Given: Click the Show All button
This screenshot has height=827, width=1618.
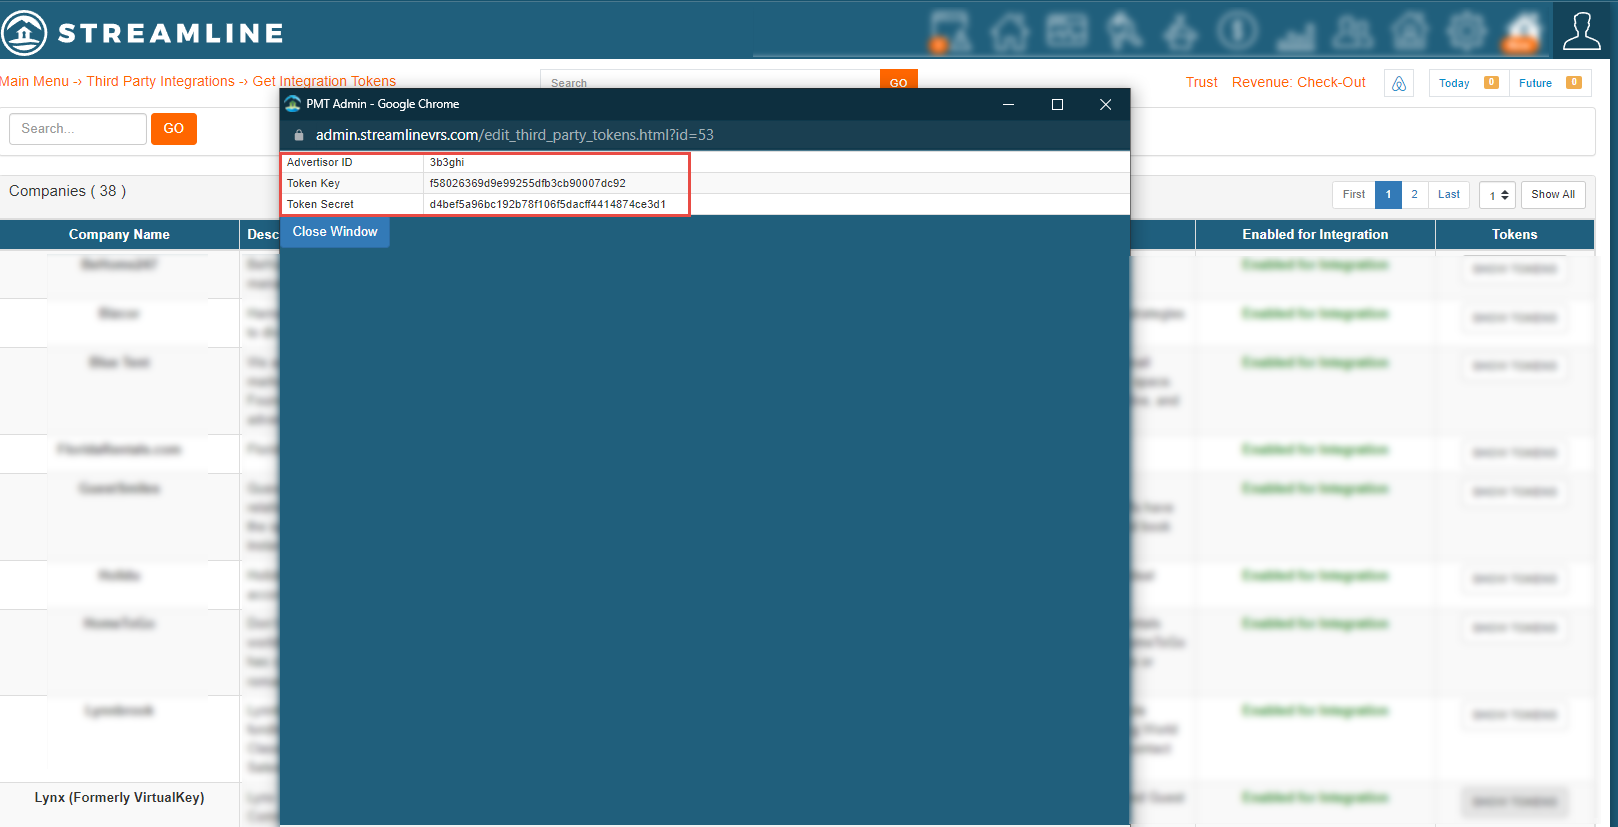Looking at the screenshot, I should tap(1553, 195).
